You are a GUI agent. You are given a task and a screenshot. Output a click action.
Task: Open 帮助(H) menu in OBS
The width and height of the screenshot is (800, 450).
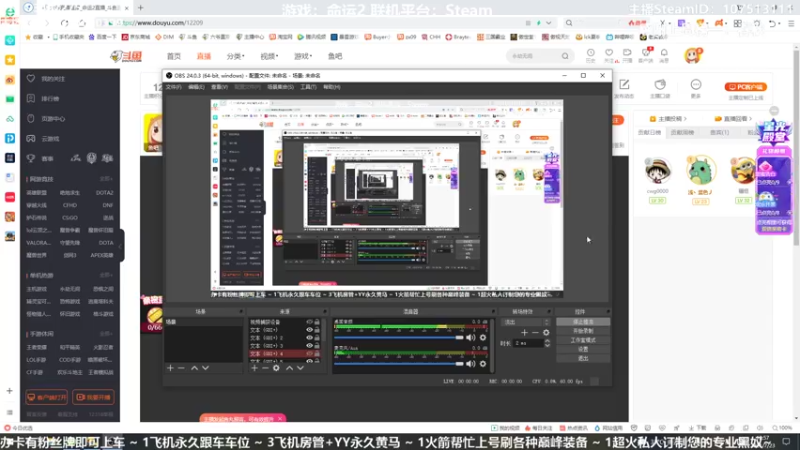coord(332,87)
